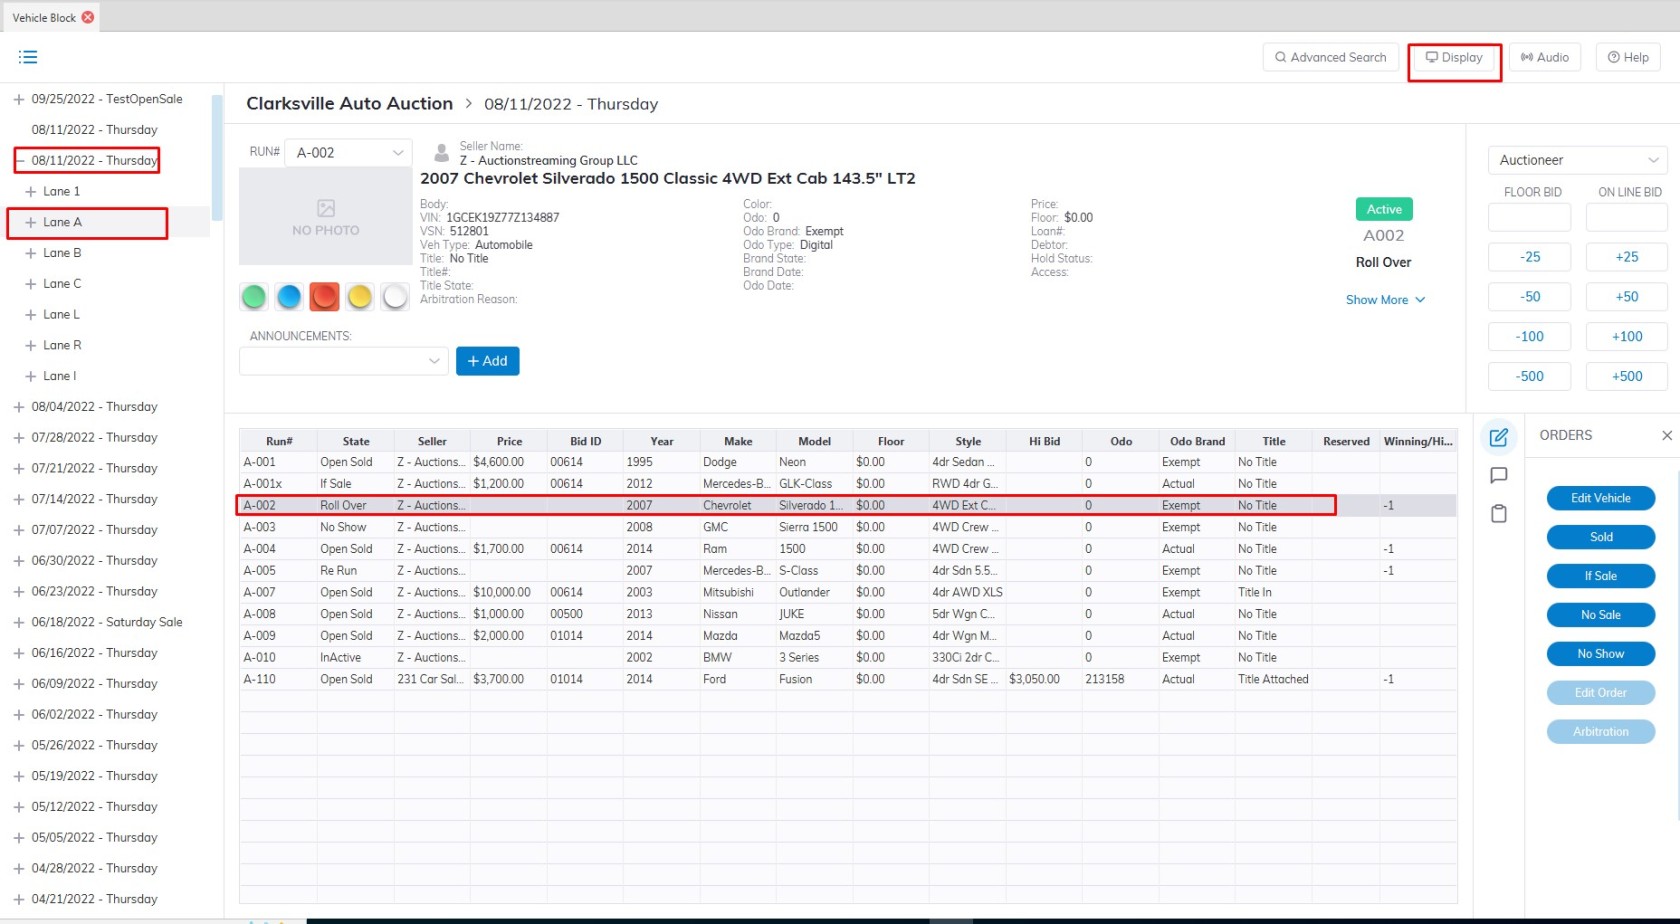The image size is (1680, 924).
Task: Open the Auctioneer dropdown
Action: 1577,160
